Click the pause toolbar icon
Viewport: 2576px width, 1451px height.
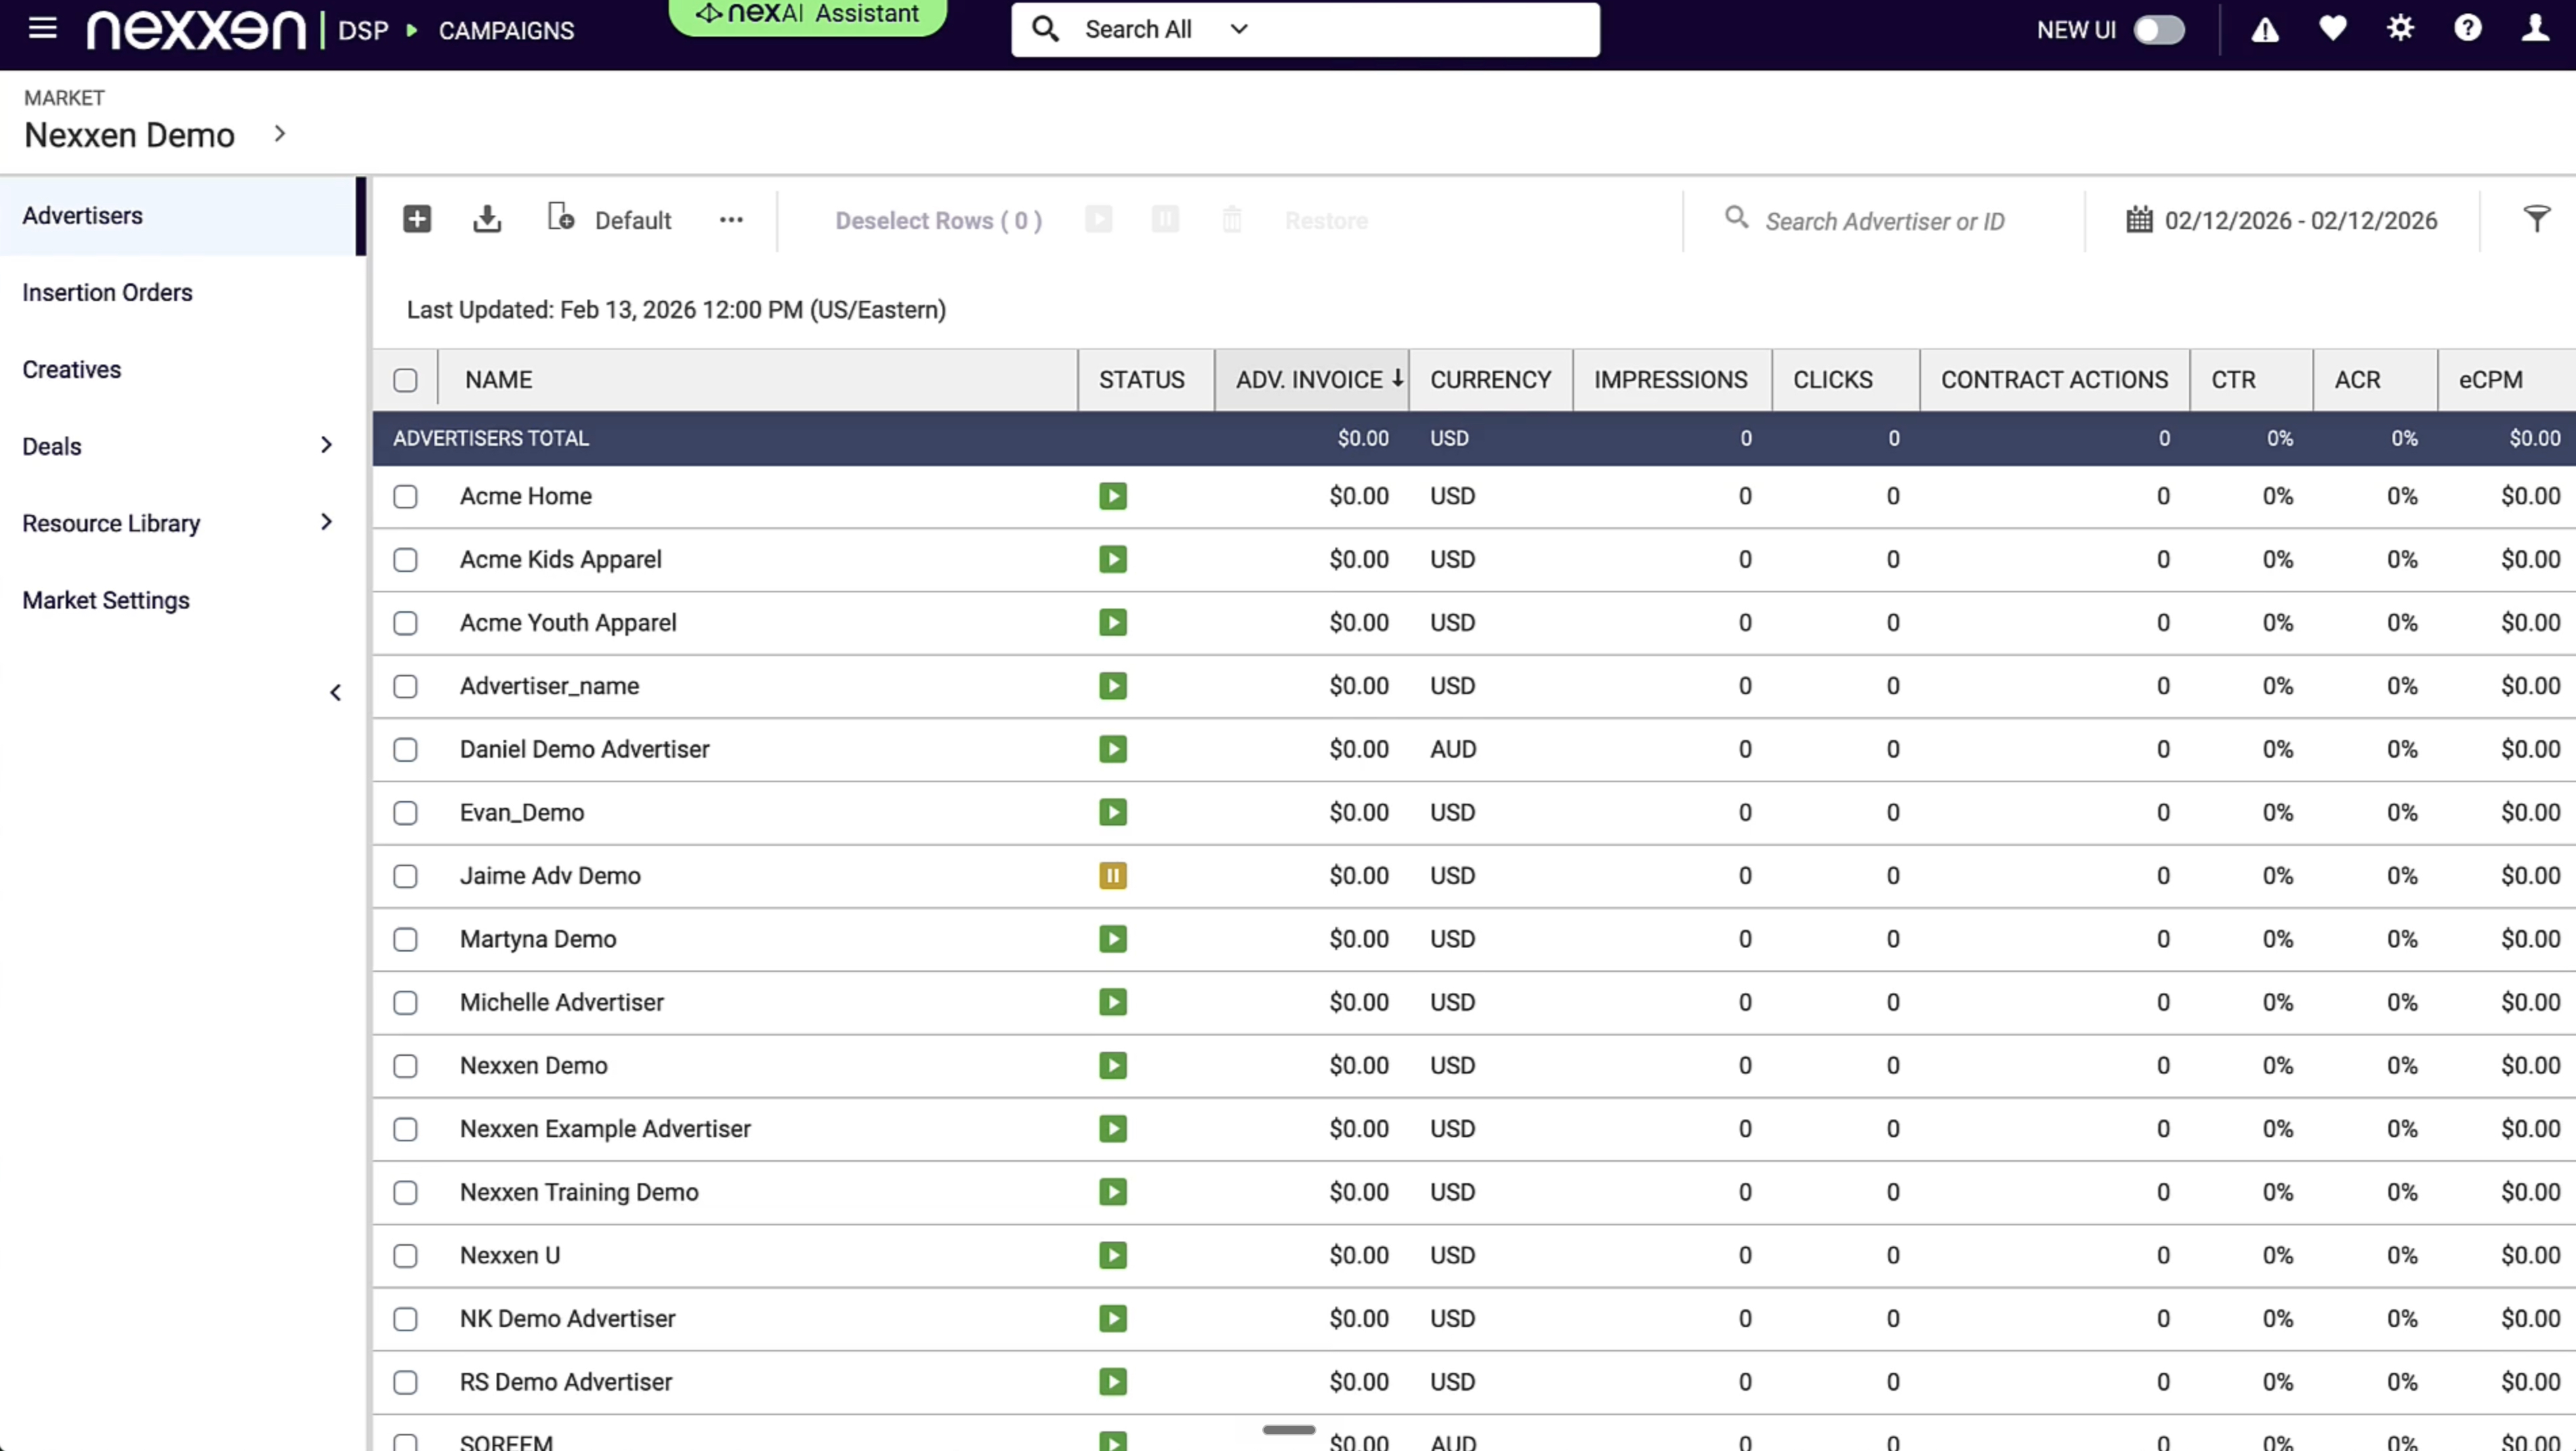(1165, 219)
